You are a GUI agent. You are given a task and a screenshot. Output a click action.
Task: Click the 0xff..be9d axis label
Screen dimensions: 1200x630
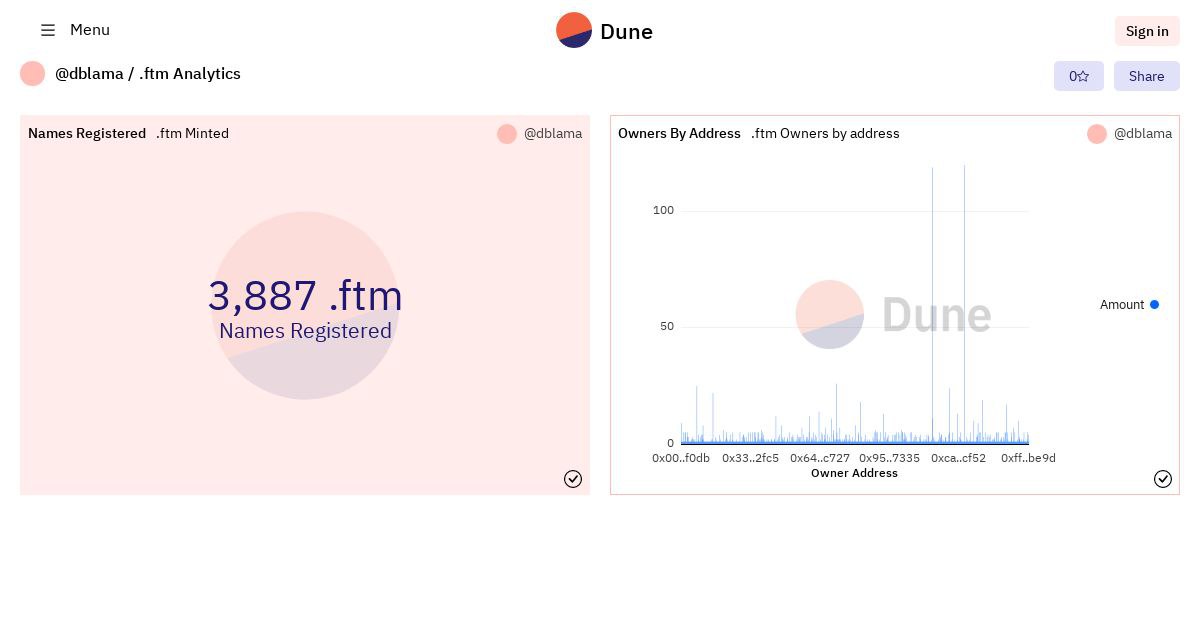click(x=1028, y=458)
